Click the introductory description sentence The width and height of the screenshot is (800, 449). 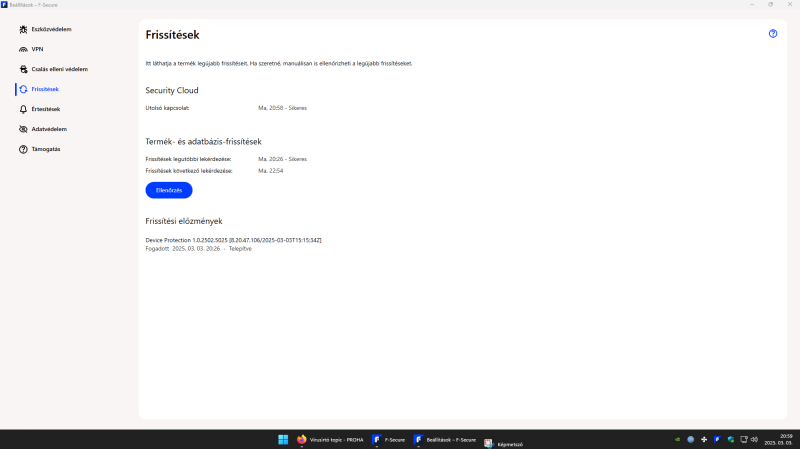(279, 64)
